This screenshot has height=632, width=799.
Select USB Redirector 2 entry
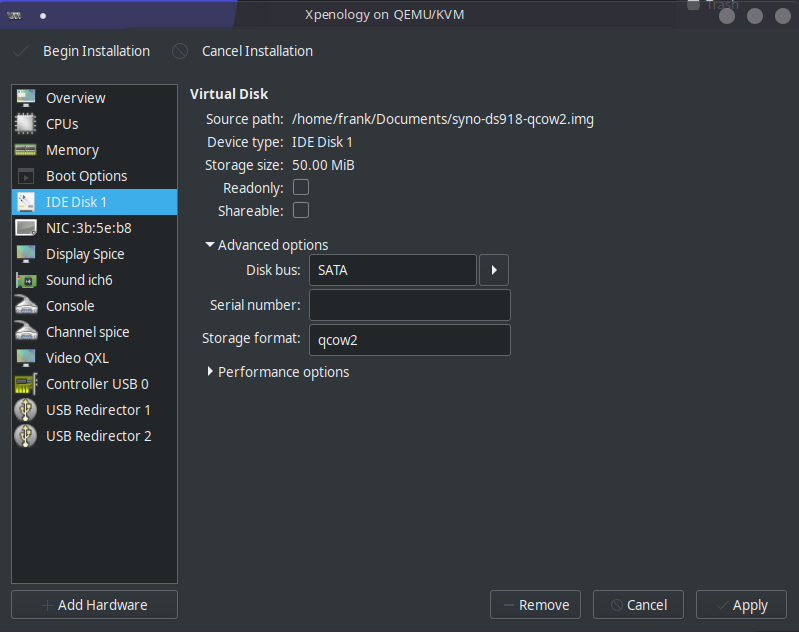pos(94,436)
